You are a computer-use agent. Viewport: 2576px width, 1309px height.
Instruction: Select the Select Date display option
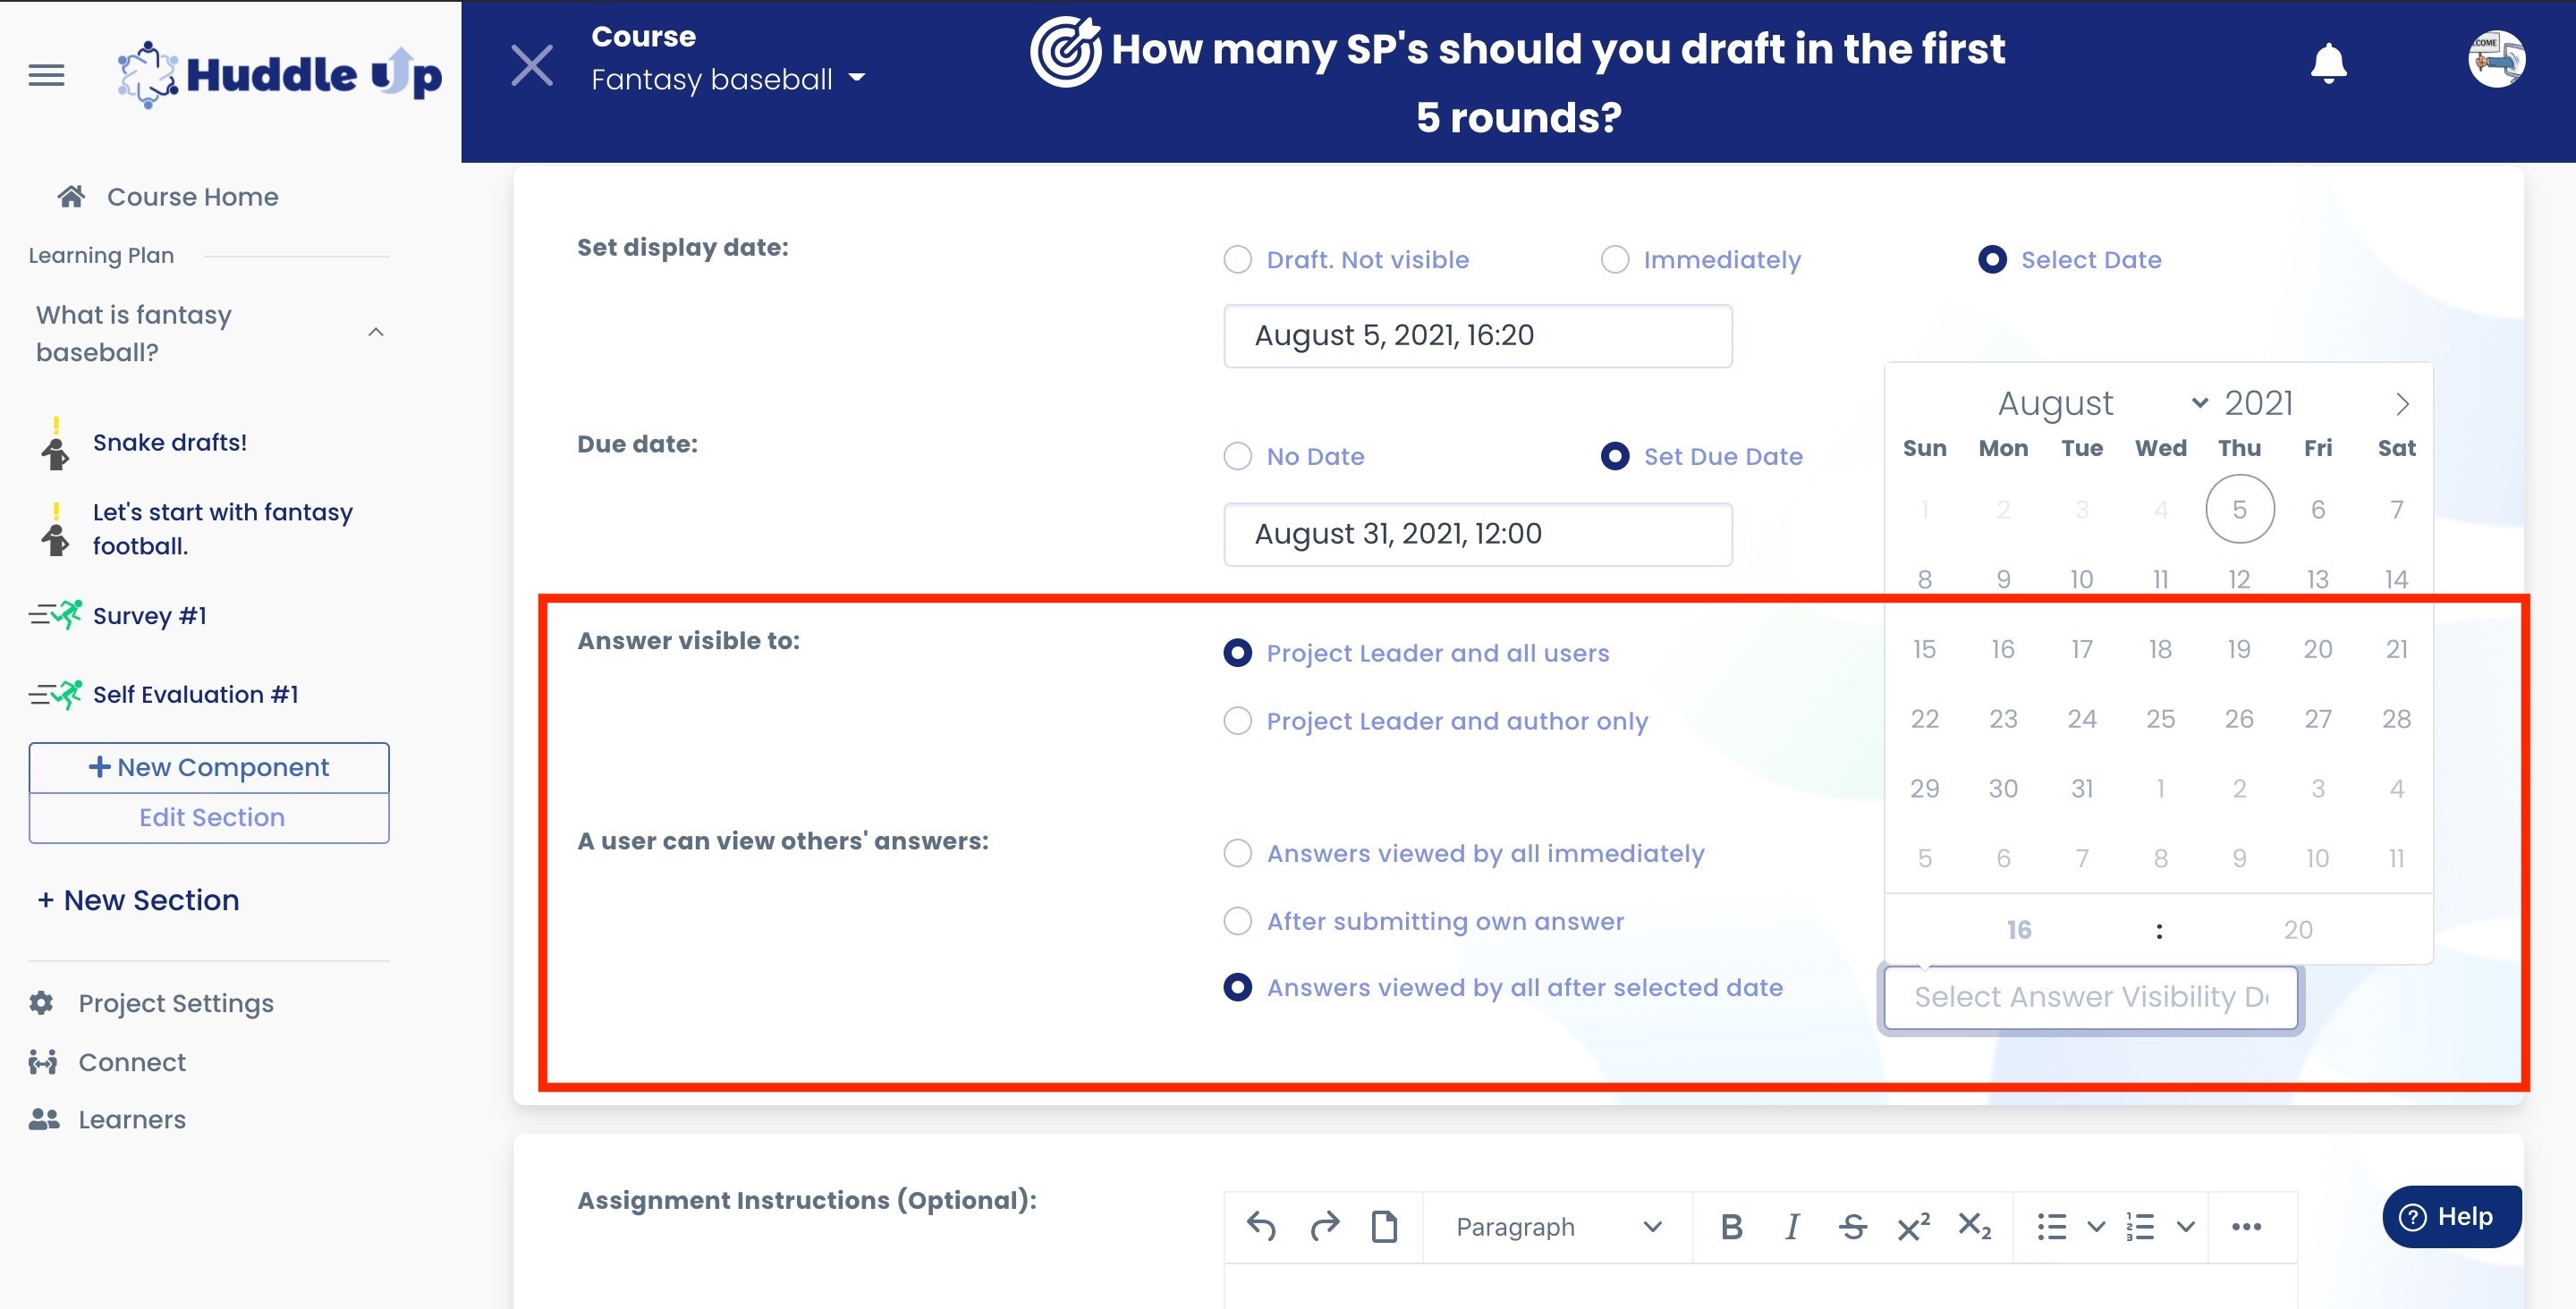coord(1992,259)
